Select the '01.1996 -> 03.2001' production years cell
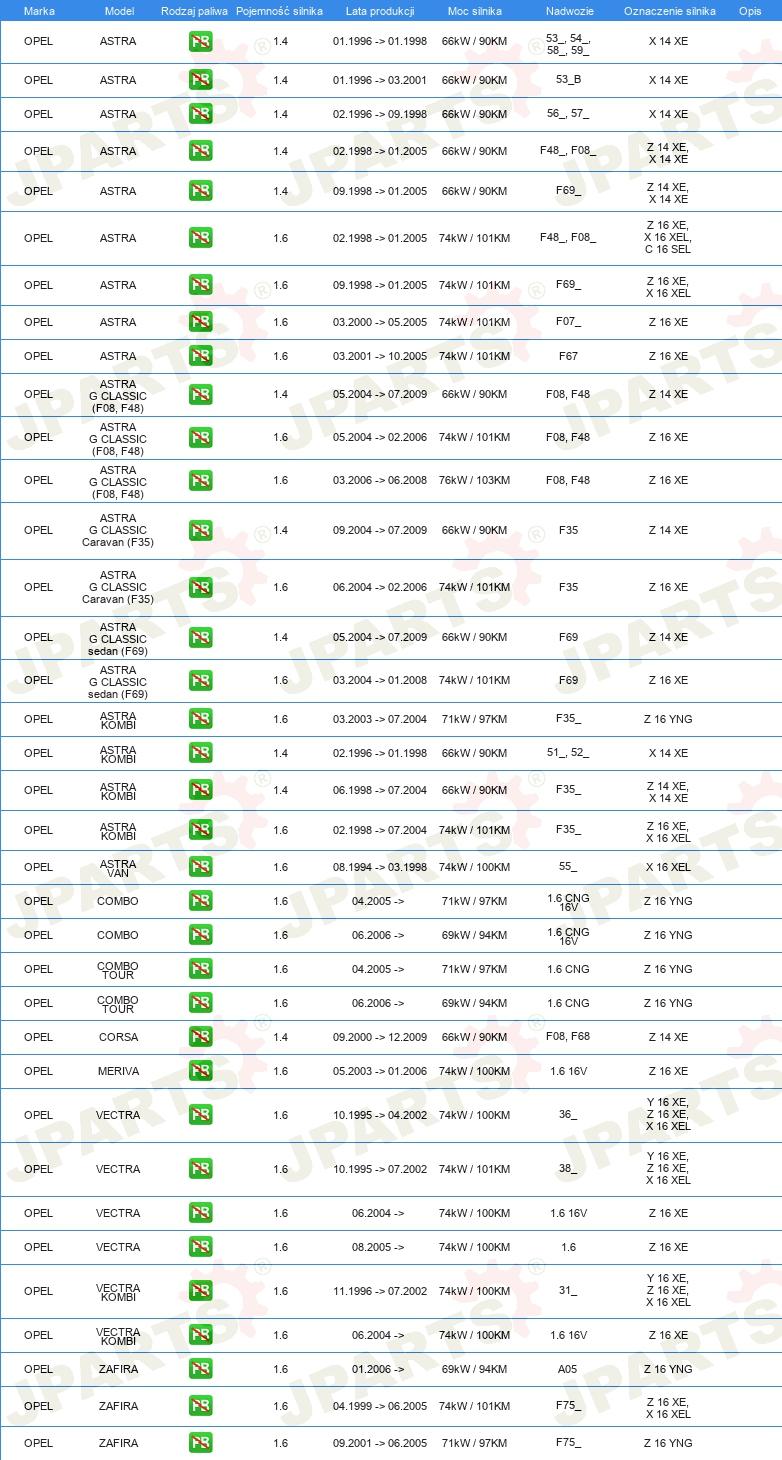The height and width of the screenshot is (1460, 782). [x=380, y=80]
